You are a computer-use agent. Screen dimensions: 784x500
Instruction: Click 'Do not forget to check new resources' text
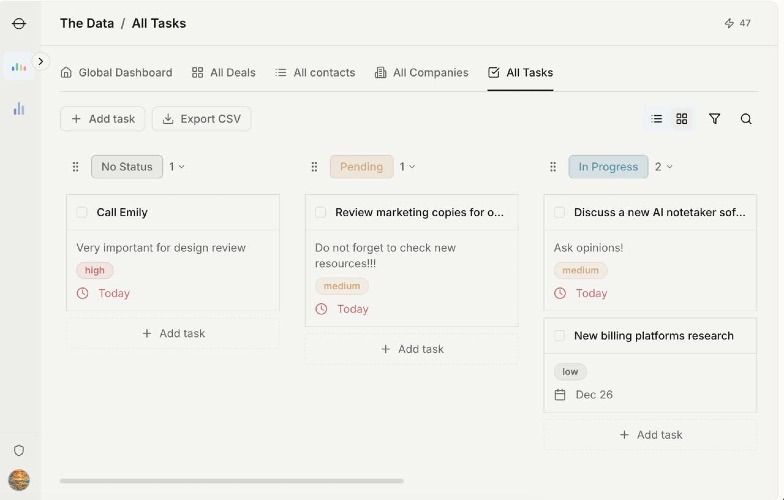(x=385, y=256)
